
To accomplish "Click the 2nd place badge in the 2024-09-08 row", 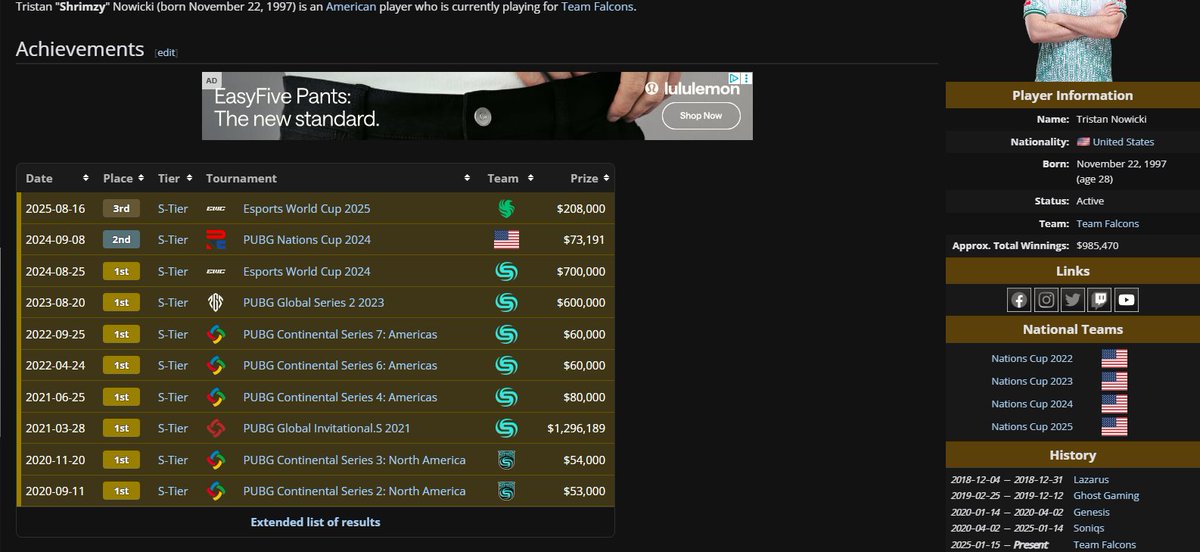I will [x=121, y=240].
